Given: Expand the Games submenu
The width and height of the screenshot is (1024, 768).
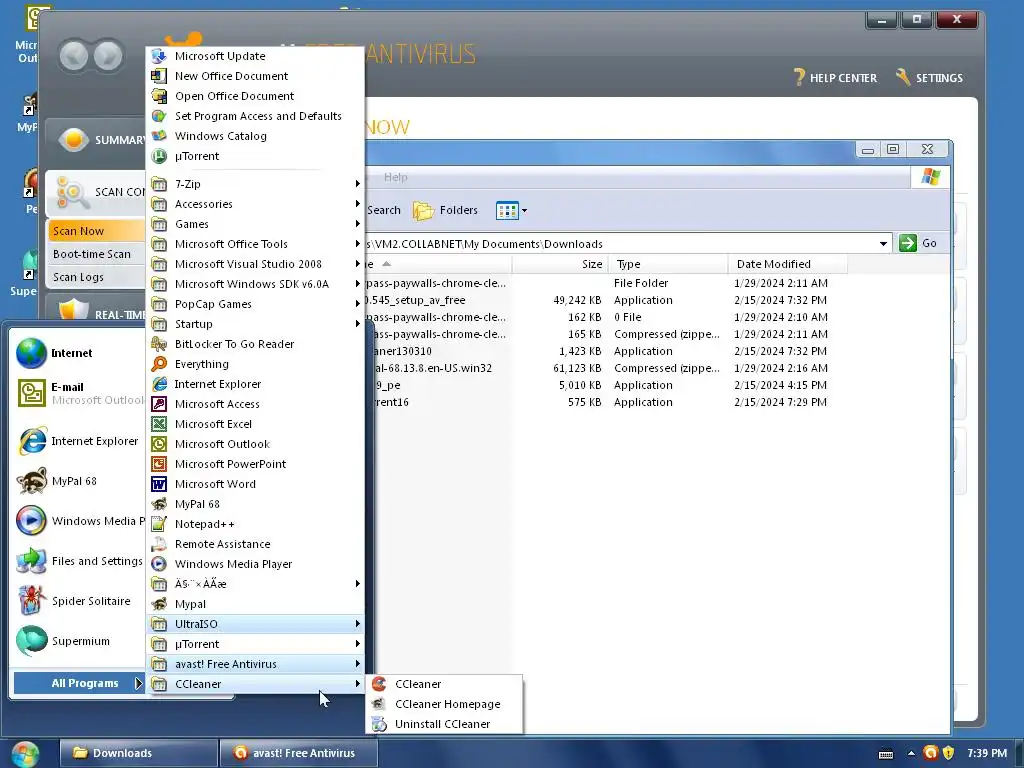Looking at the screenshot, I should [255, 224].
